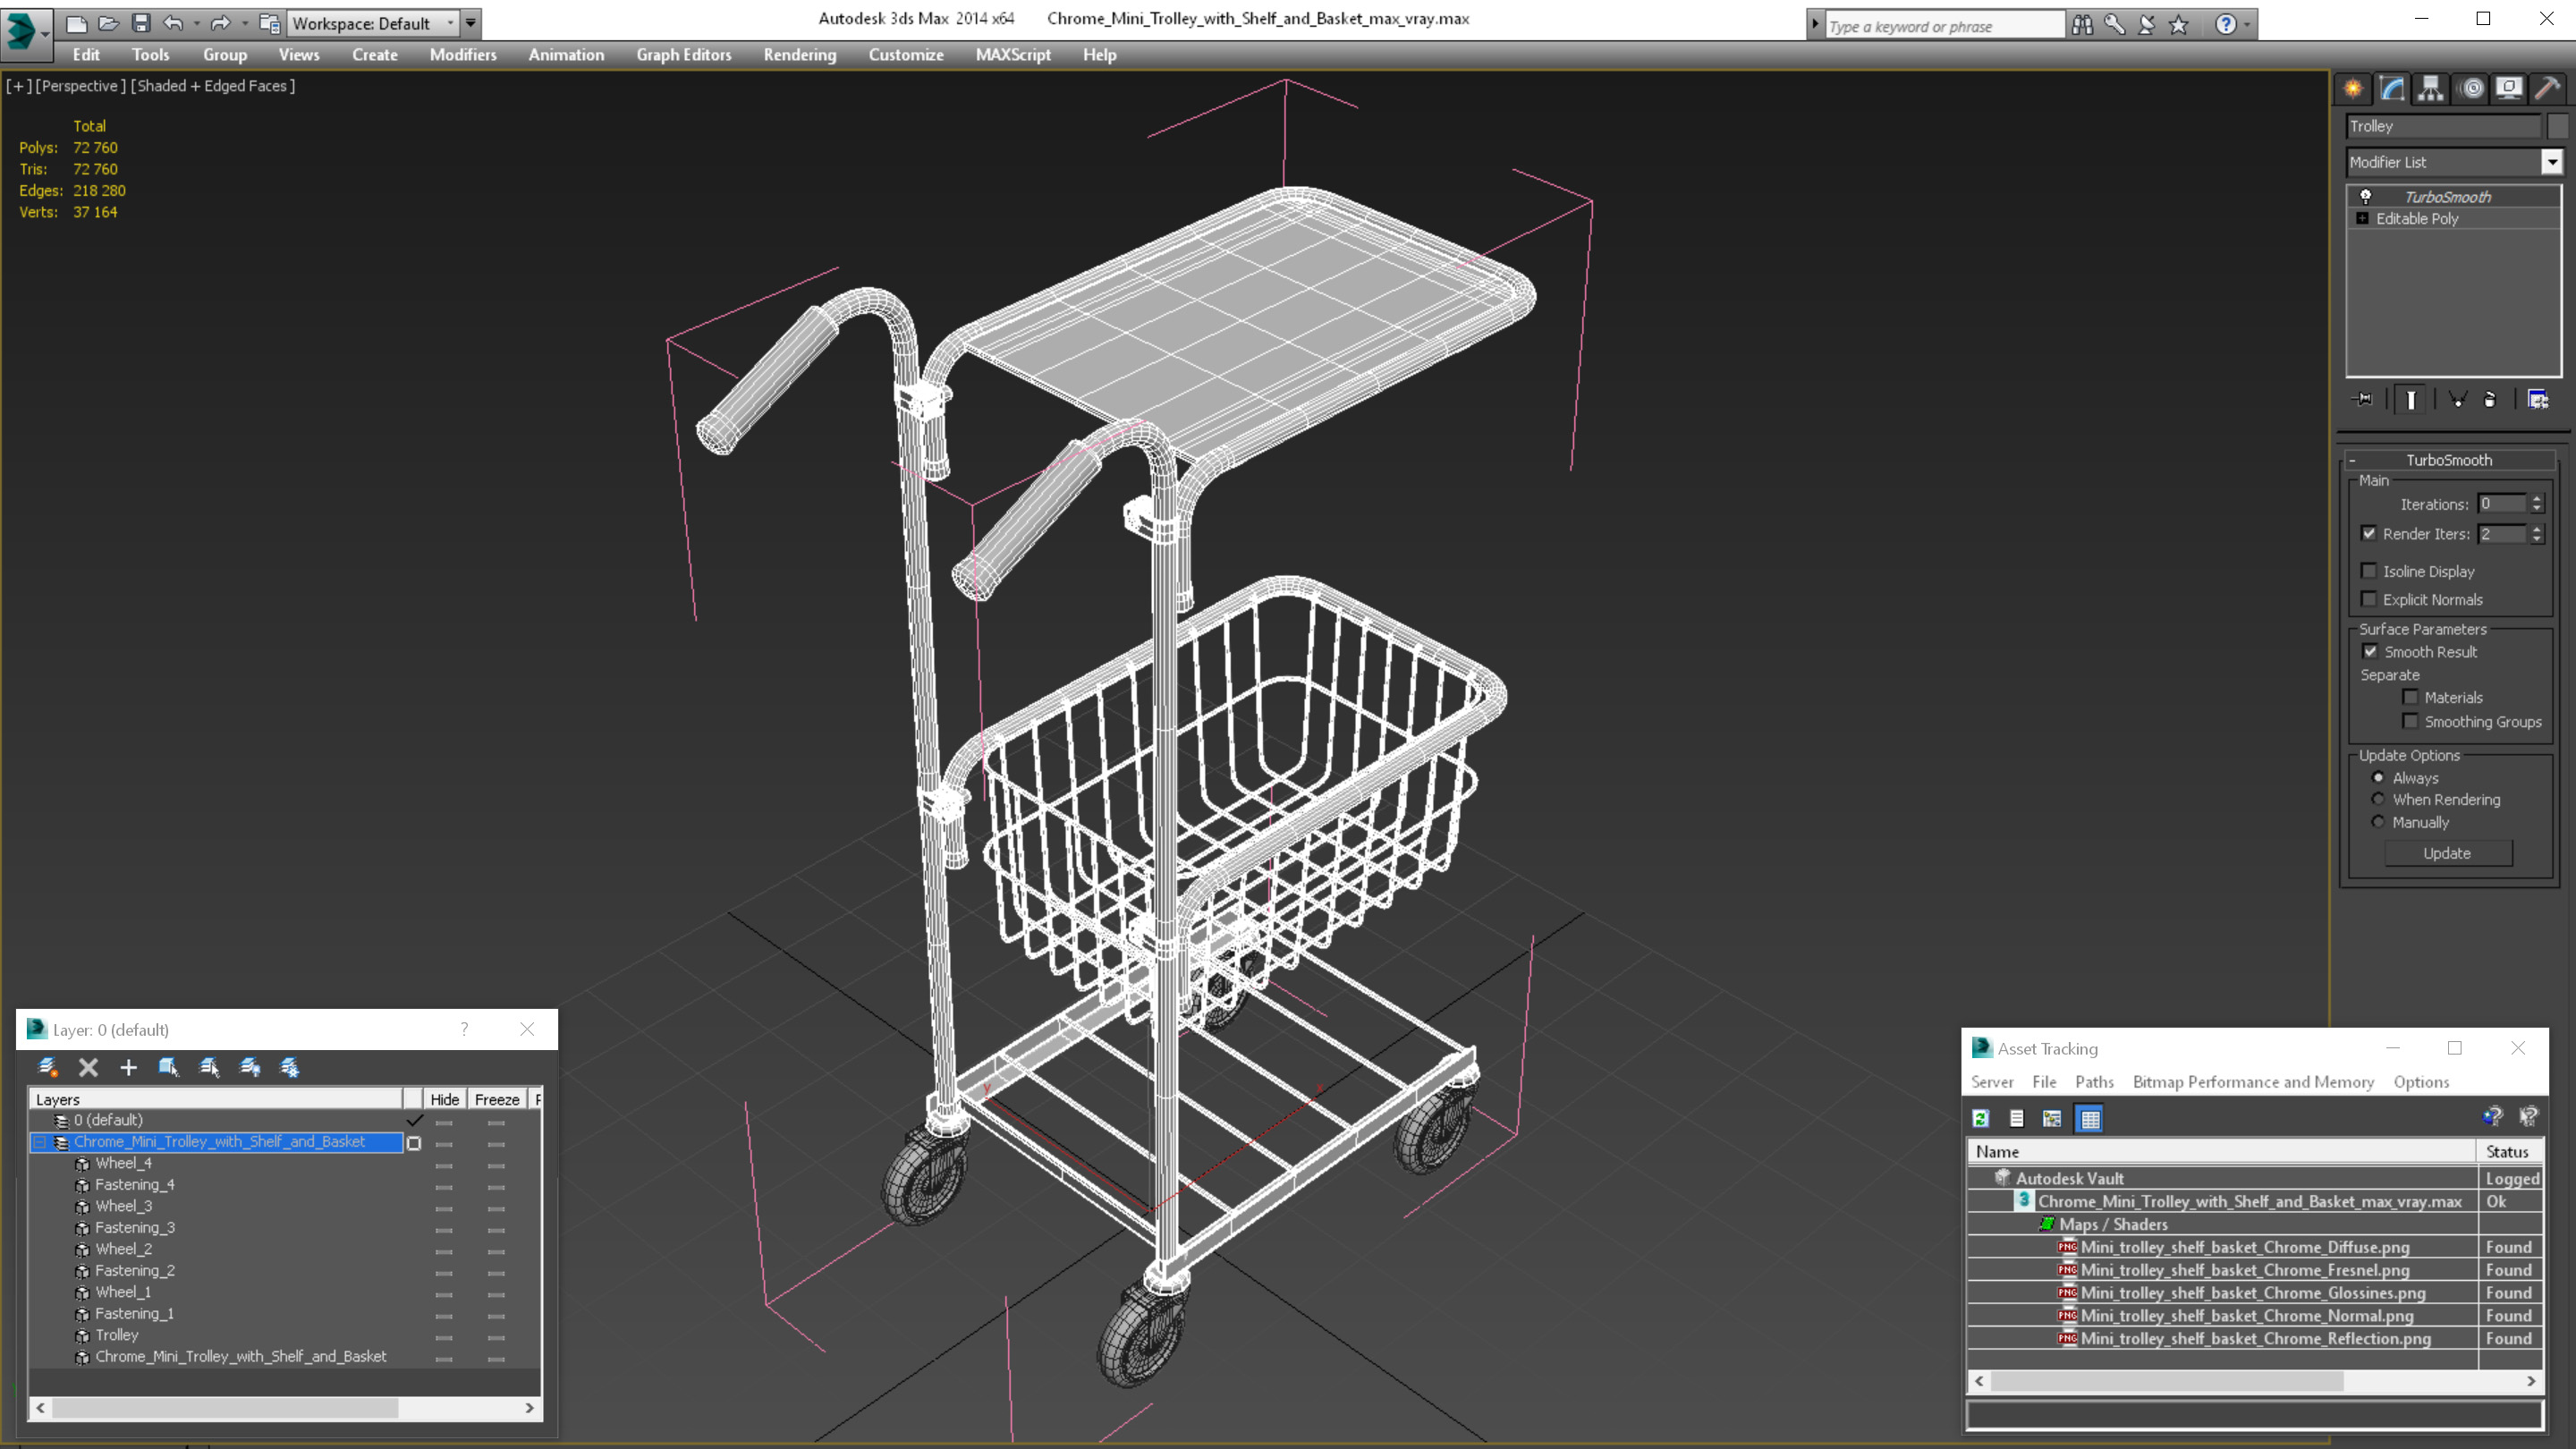Open the Rendering menu
Screen dimensions: 2576x1449
tap(799, 55)
